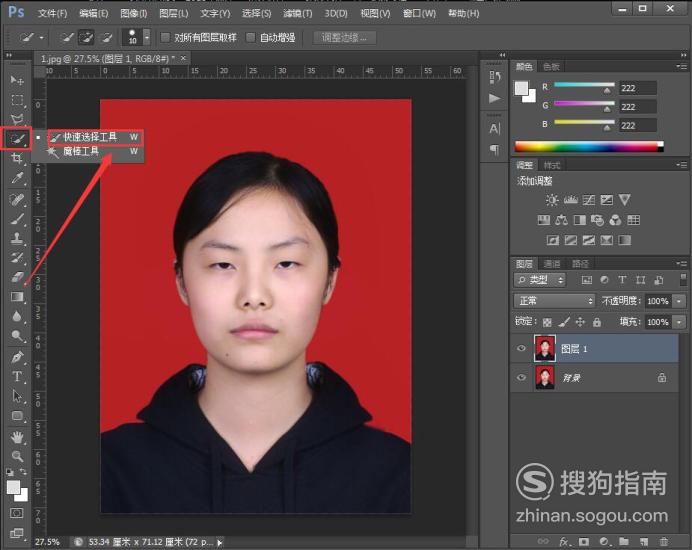Image resolution: width=692 pixels, height=550 pixels.
Task: Toggle Quick Mask mode
Action: [17, 513]
